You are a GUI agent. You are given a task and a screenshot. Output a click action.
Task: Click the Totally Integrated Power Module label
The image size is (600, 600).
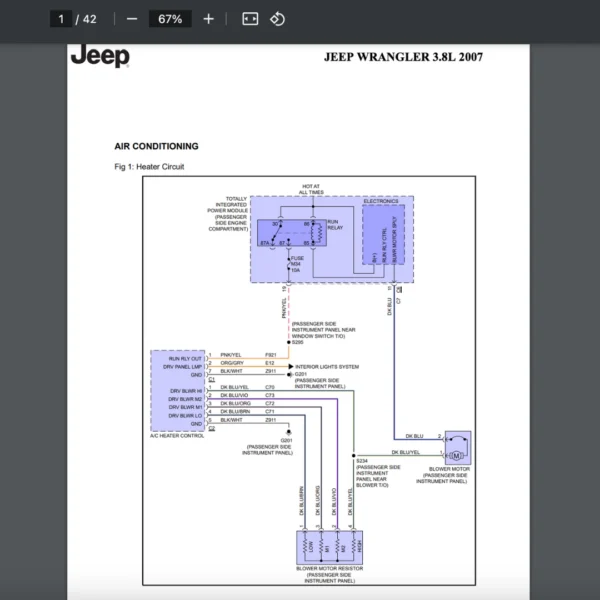(x=227, y=214)
